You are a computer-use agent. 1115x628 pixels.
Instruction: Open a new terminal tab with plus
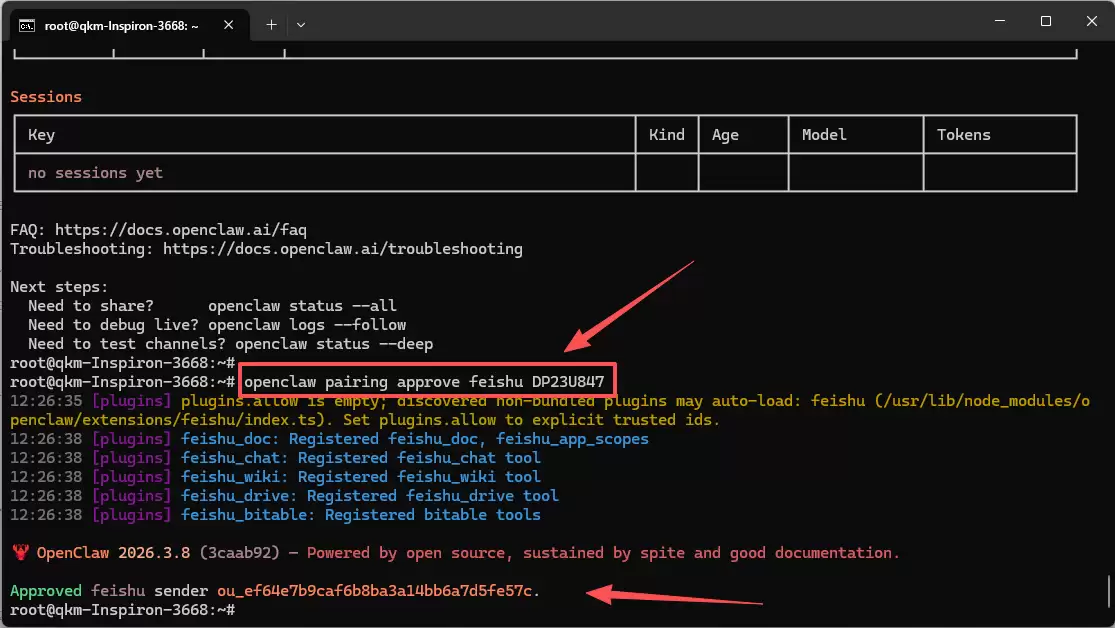pyautogui.click(x=271, y=25)
